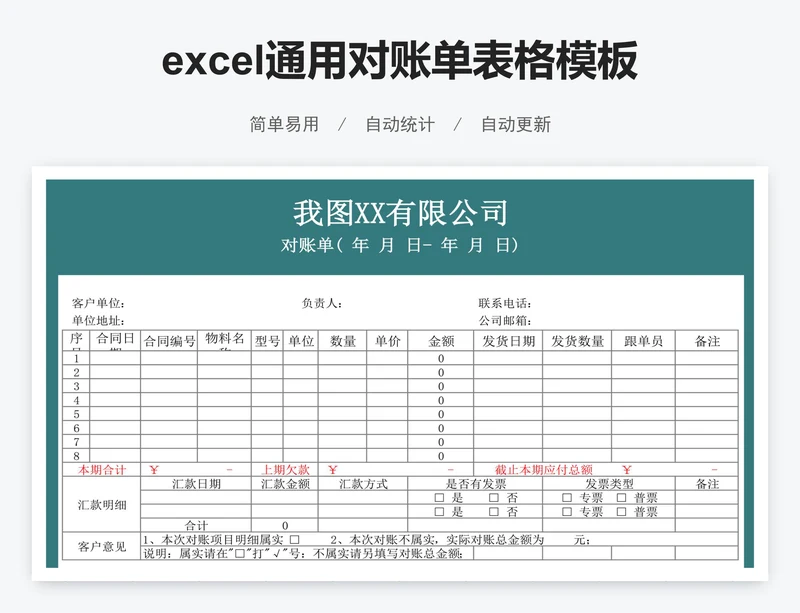This screenshot has width=800, height=613.
Task: Select the 型号 column header
Action: (x=267, y=341)
